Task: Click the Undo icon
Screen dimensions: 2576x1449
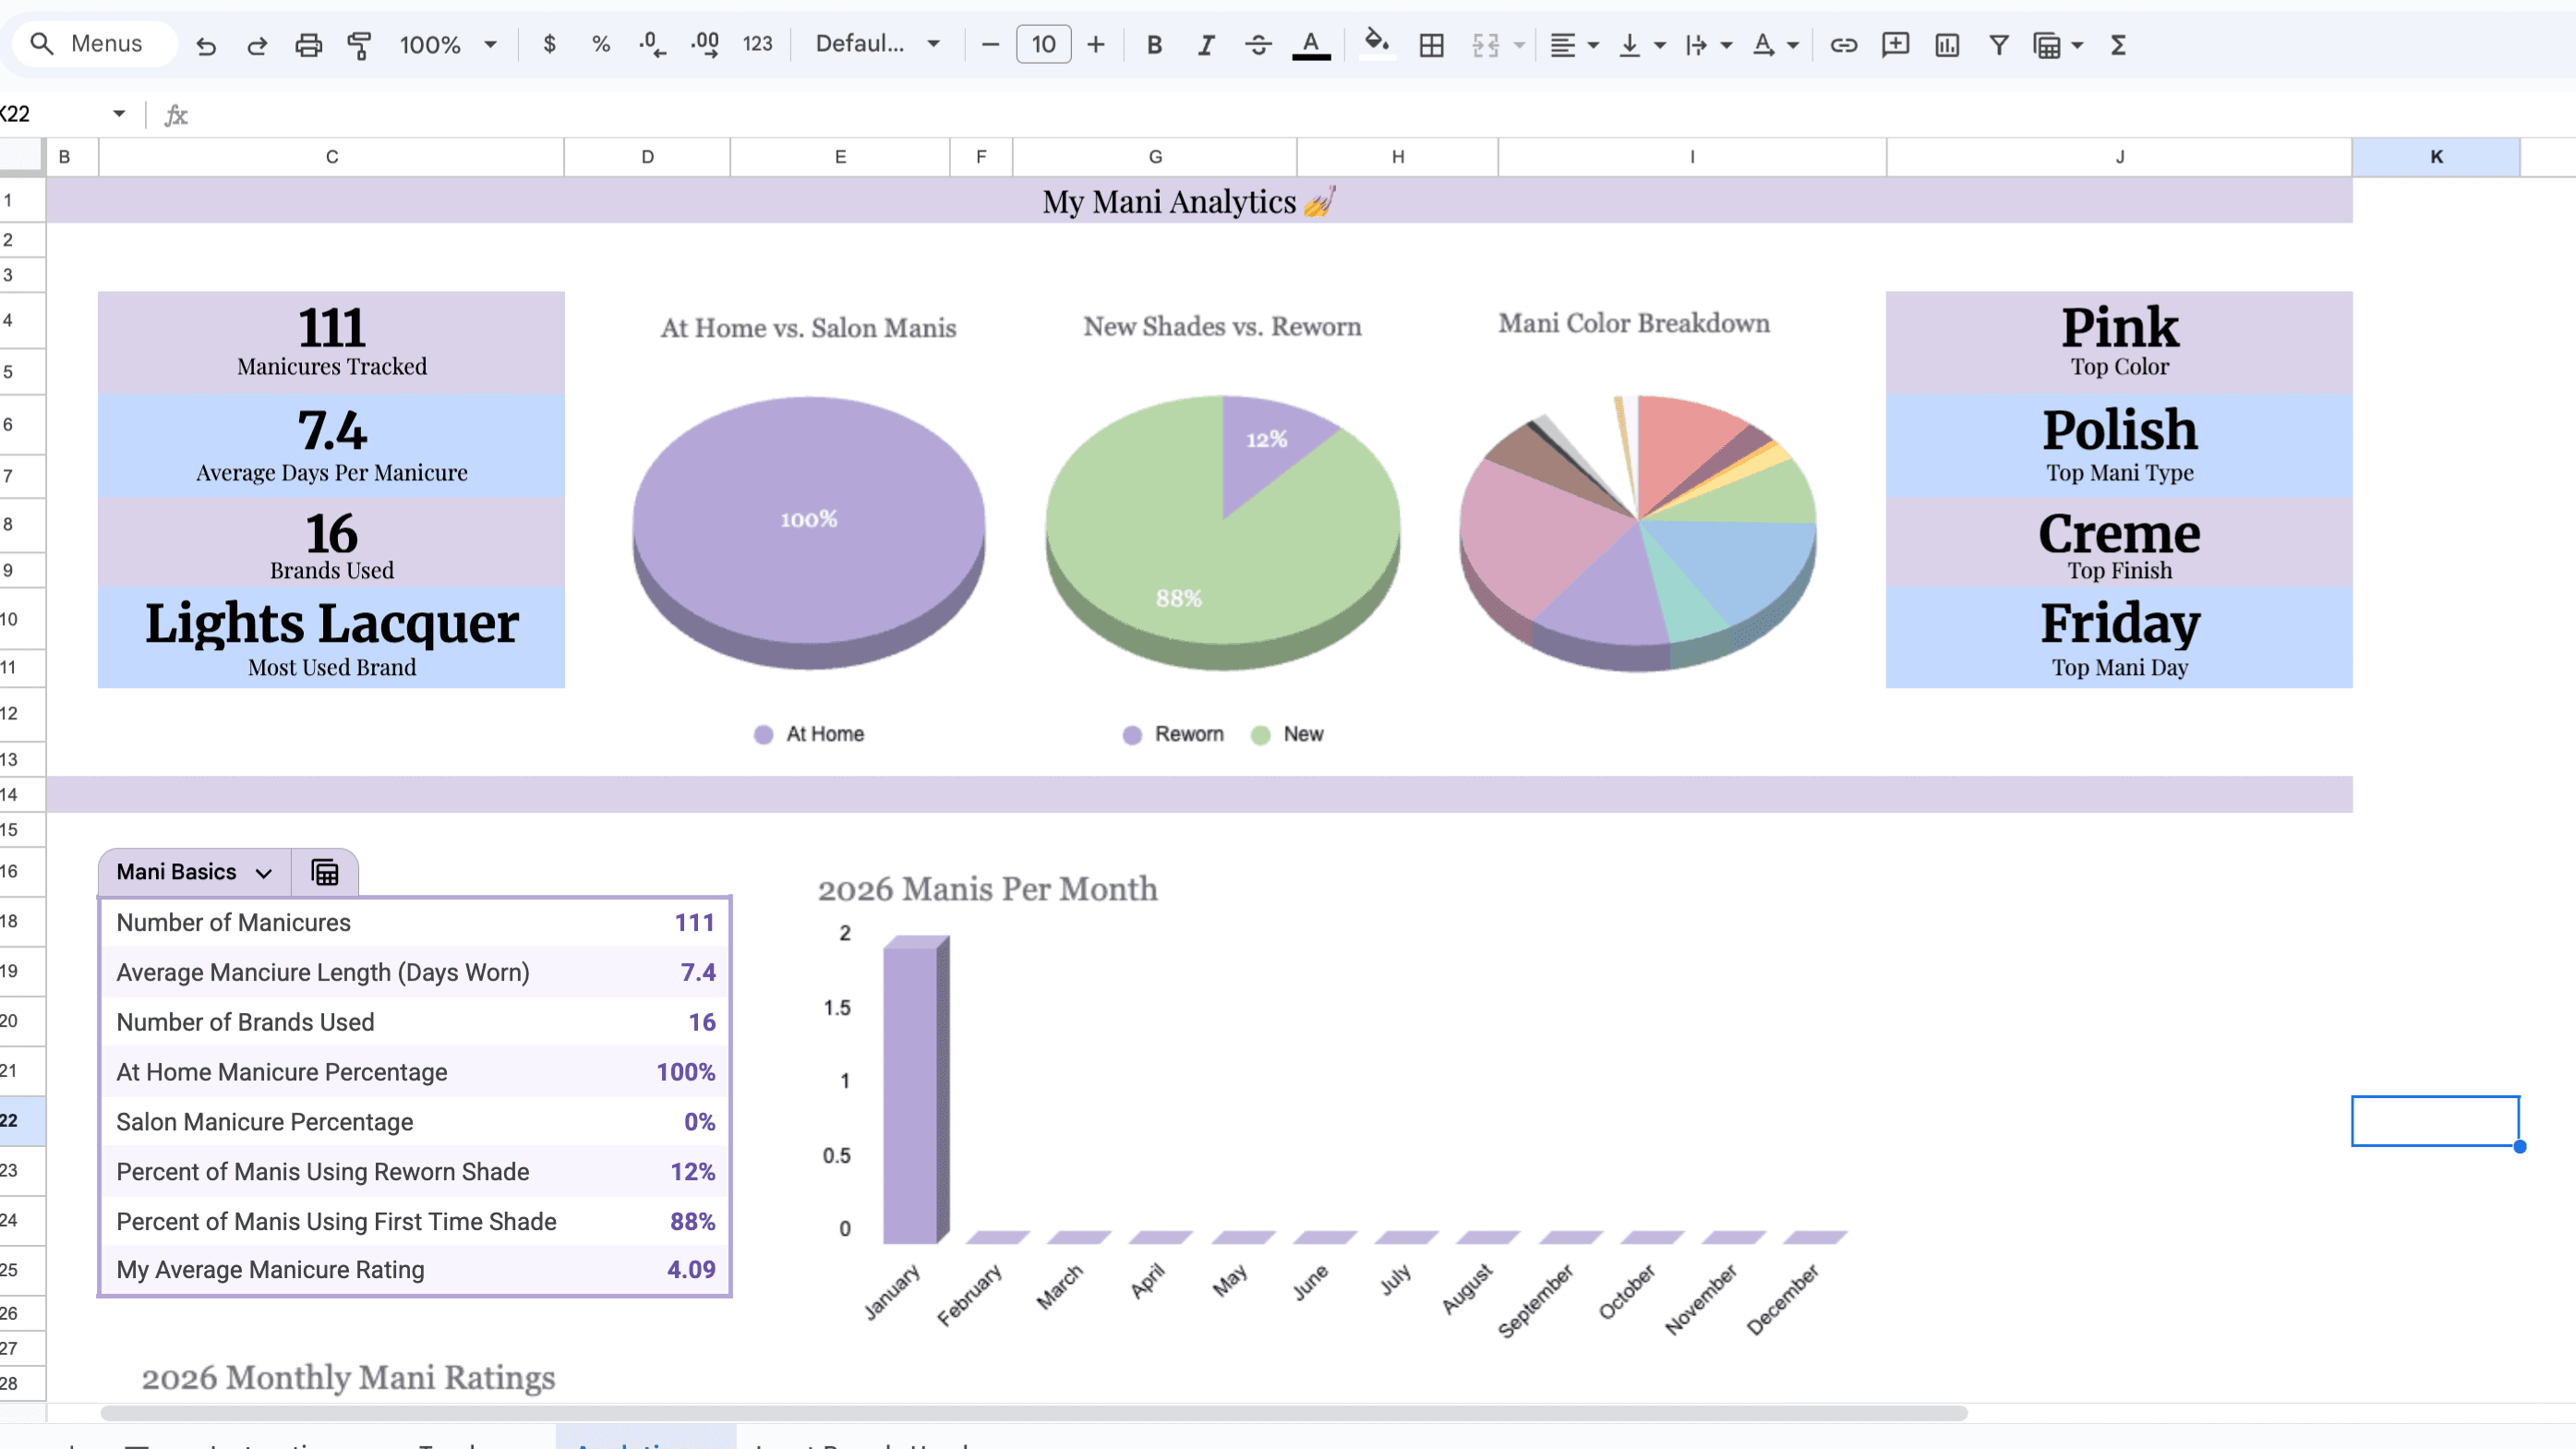Action: [206, 45]
